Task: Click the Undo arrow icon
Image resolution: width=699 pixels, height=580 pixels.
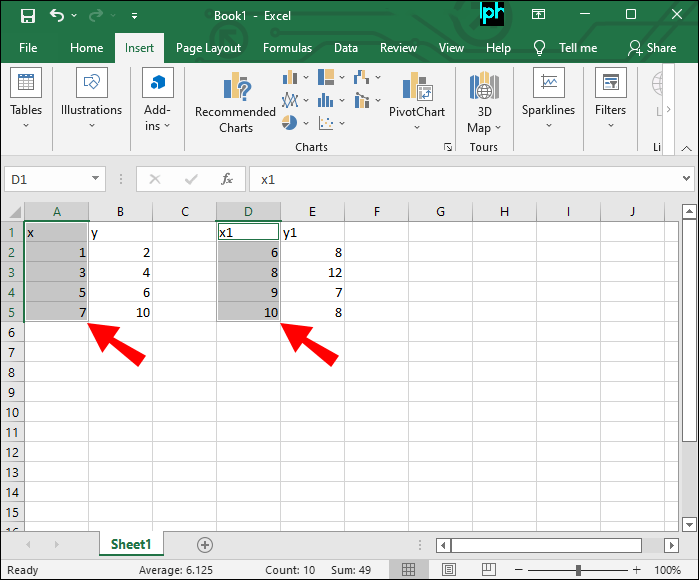Action: point(57,16)
